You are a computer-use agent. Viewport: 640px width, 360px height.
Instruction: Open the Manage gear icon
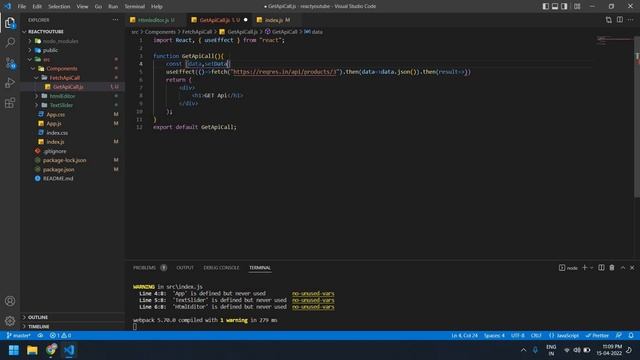[x=10, y=321]
